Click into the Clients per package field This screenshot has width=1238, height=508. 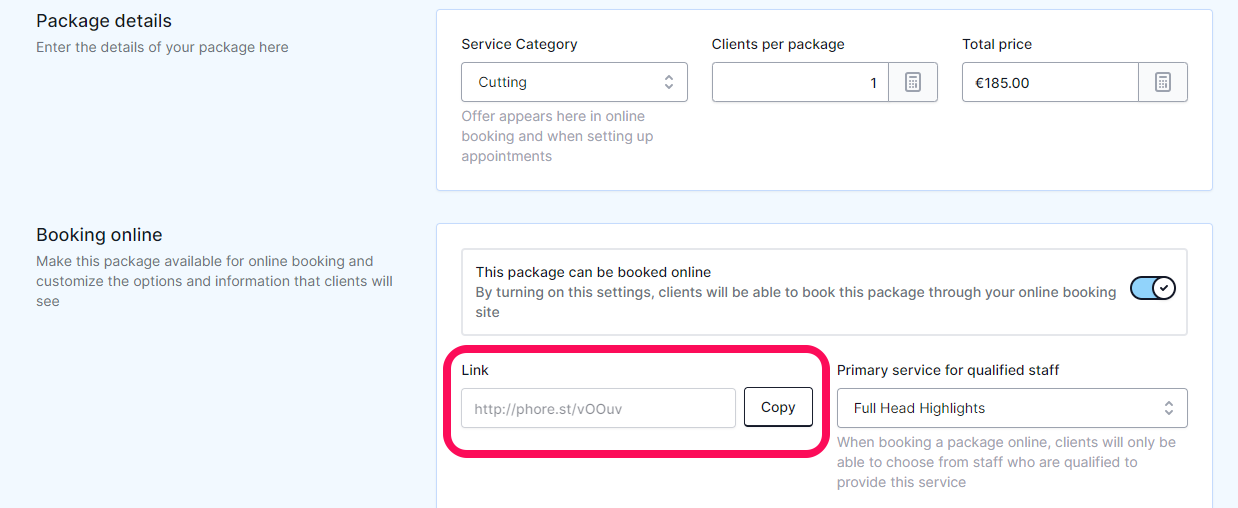click(x=800, y=82)
